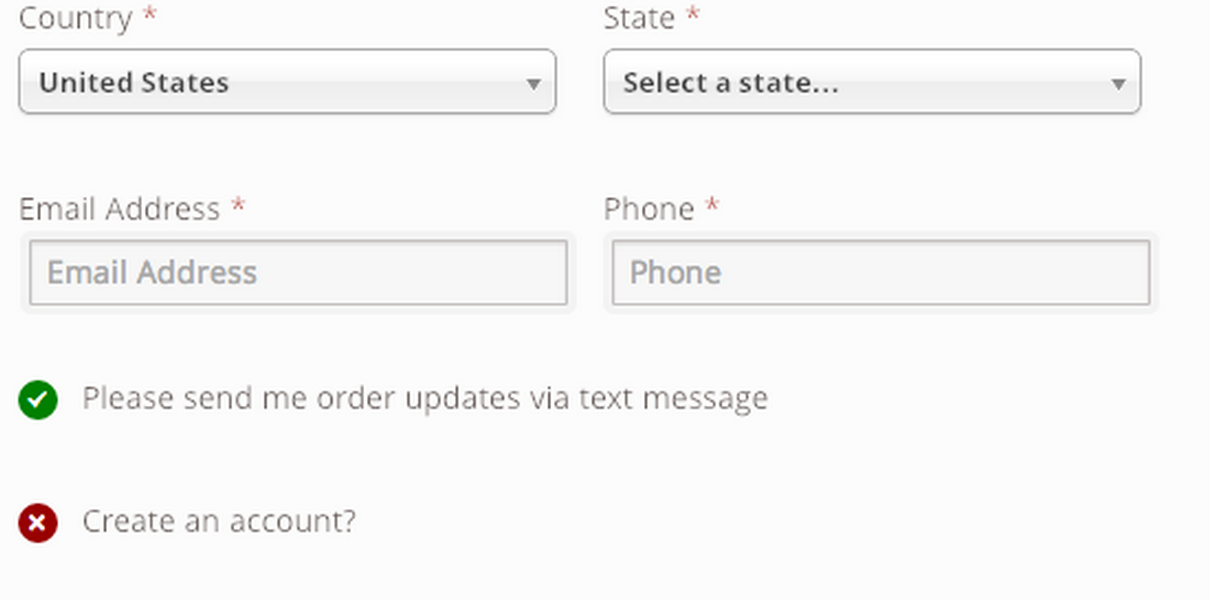Screen dimensions: 1218x610
Task: Click the Phone field label
Action: coord(649,209)
